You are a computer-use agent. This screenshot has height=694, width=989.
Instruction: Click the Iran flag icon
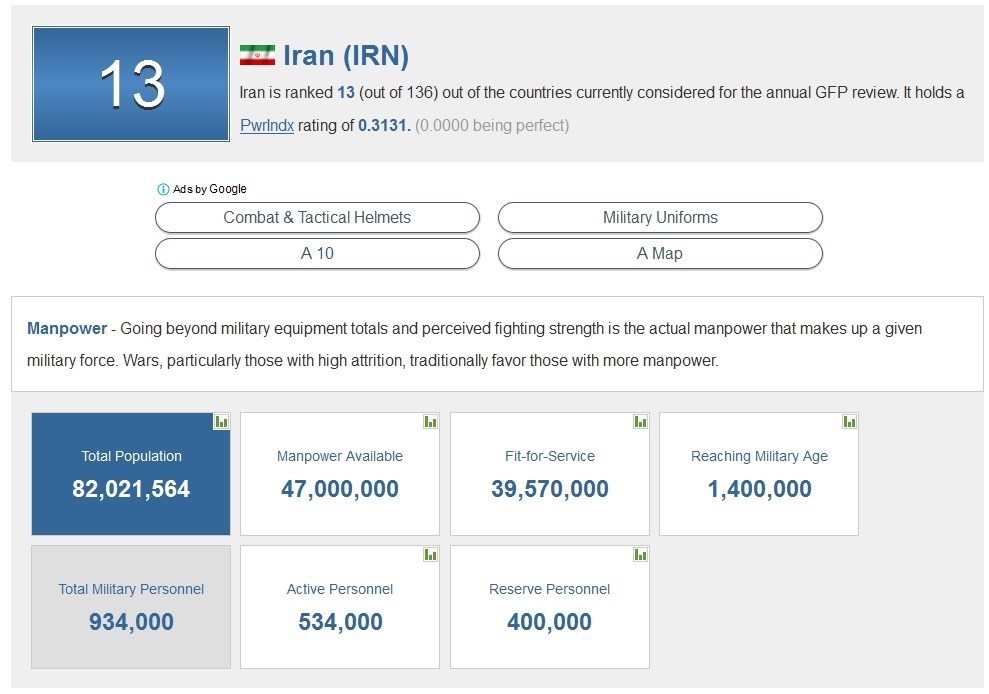(x=257, y=56)
